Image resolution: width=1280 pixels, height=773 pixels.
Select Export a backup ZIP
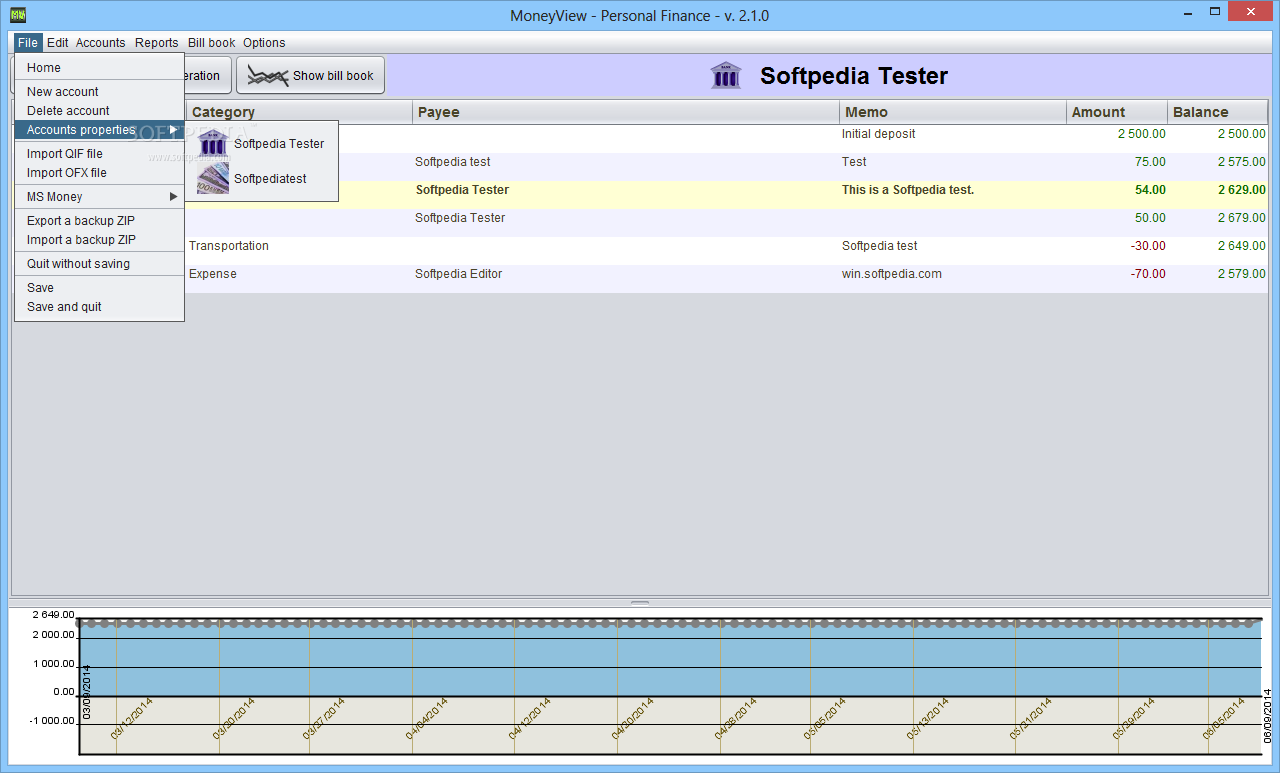[x=99, y=220]
